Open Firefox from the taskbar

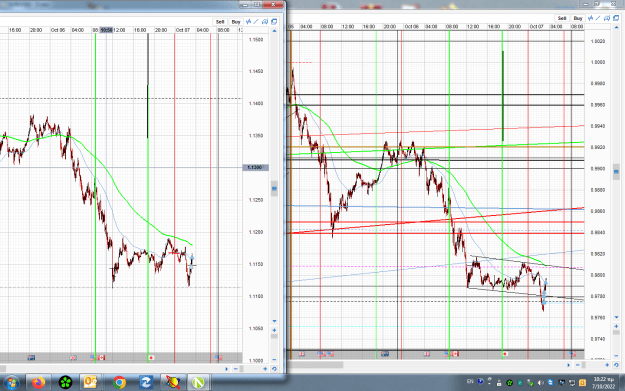[x=39, y=383]
